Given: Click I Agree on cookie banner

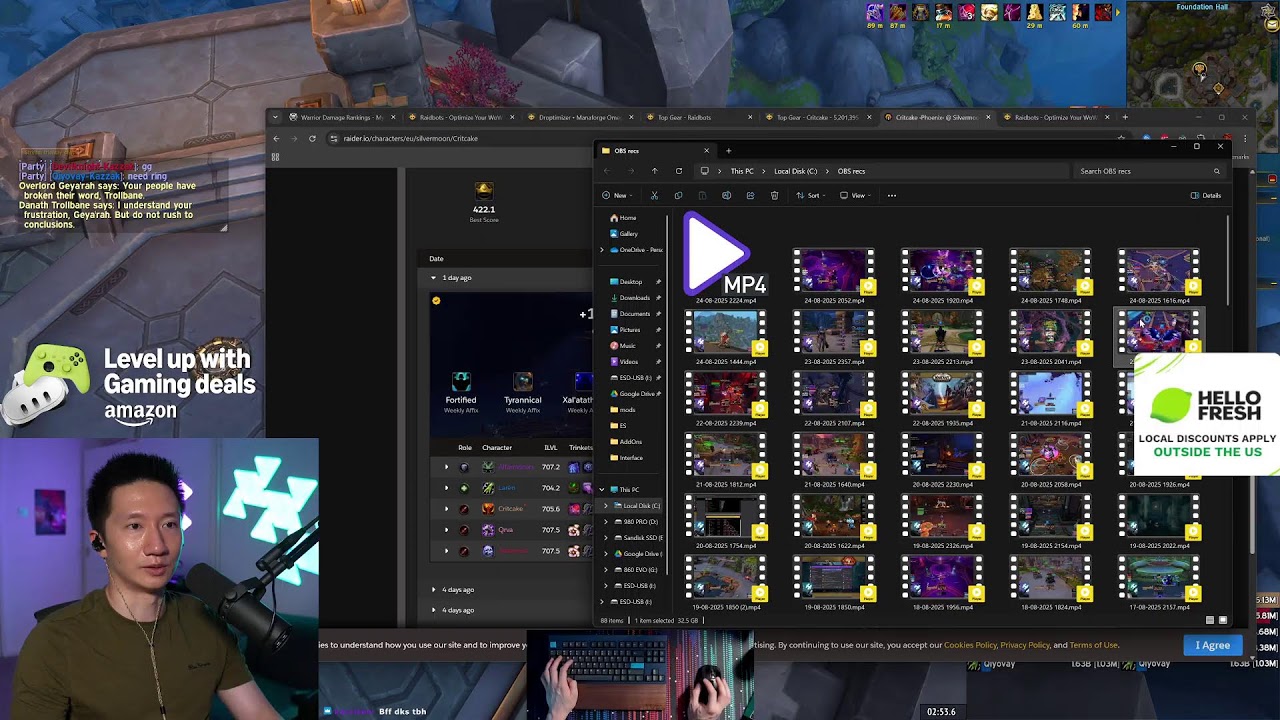Looking at the screenshot, I should pos(1212,645).
